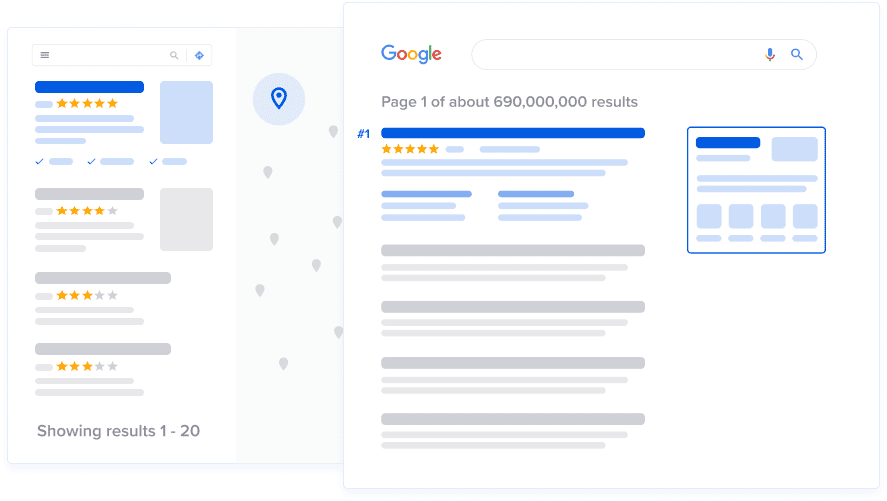The height and width of the screenshot is (501, 887).
Task: Click the blue Google search magnifier icon
Action: (797, 55)
